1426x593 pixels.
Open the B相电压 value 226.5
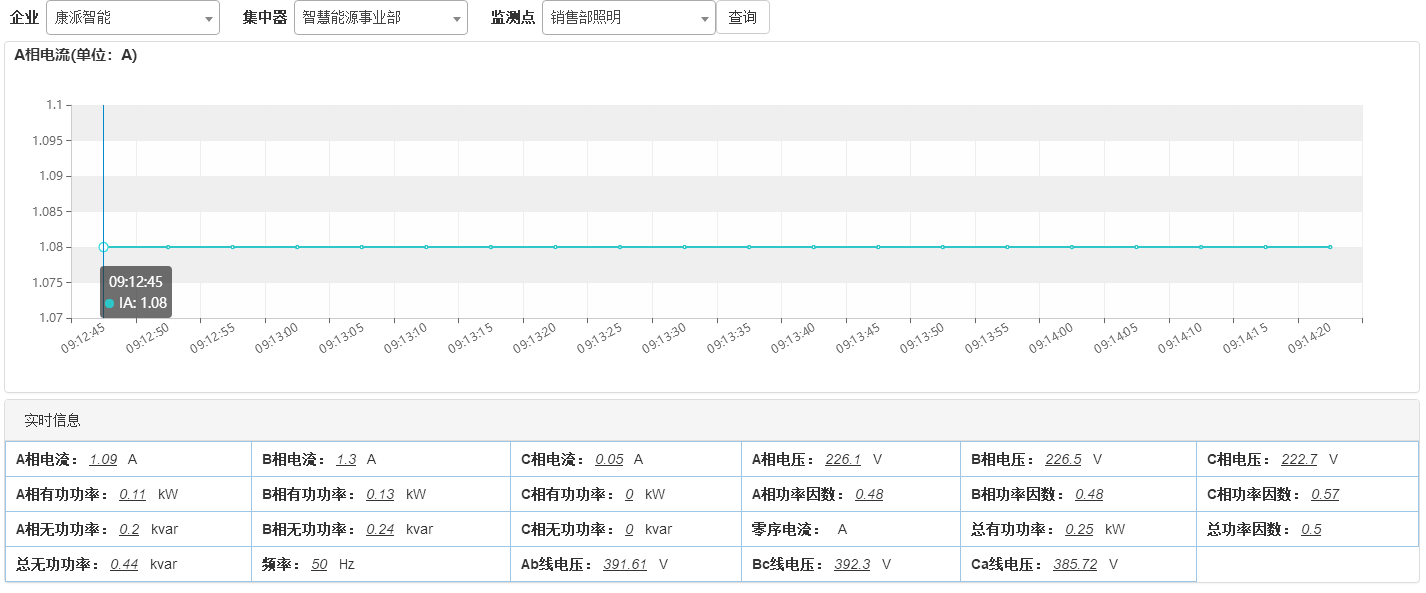click(x=1062, y=459)
